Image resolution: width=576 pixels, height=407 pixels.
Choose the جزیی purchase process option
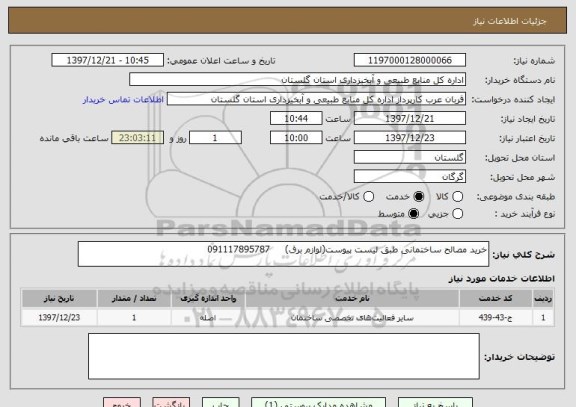[457, 213]
